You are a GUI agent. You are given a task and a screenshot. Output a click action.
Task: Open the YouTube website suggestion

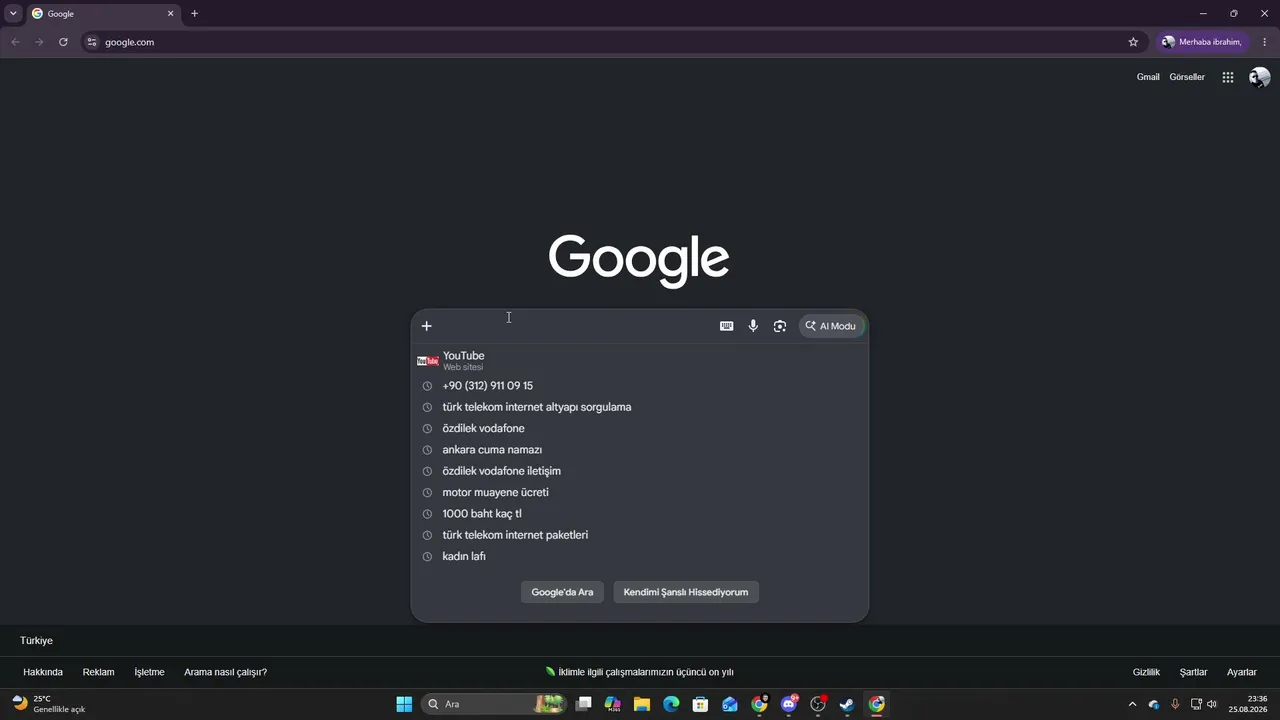[x=640, y=361]
